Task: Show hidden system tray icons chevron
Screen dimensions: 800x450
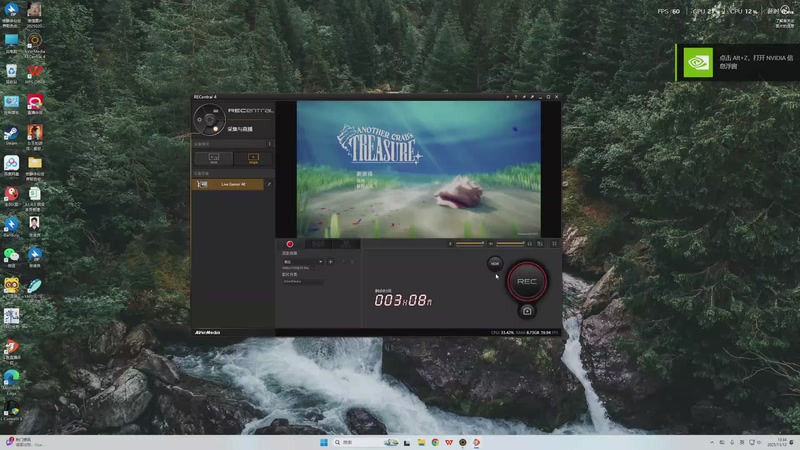Action: pos(712,442)
